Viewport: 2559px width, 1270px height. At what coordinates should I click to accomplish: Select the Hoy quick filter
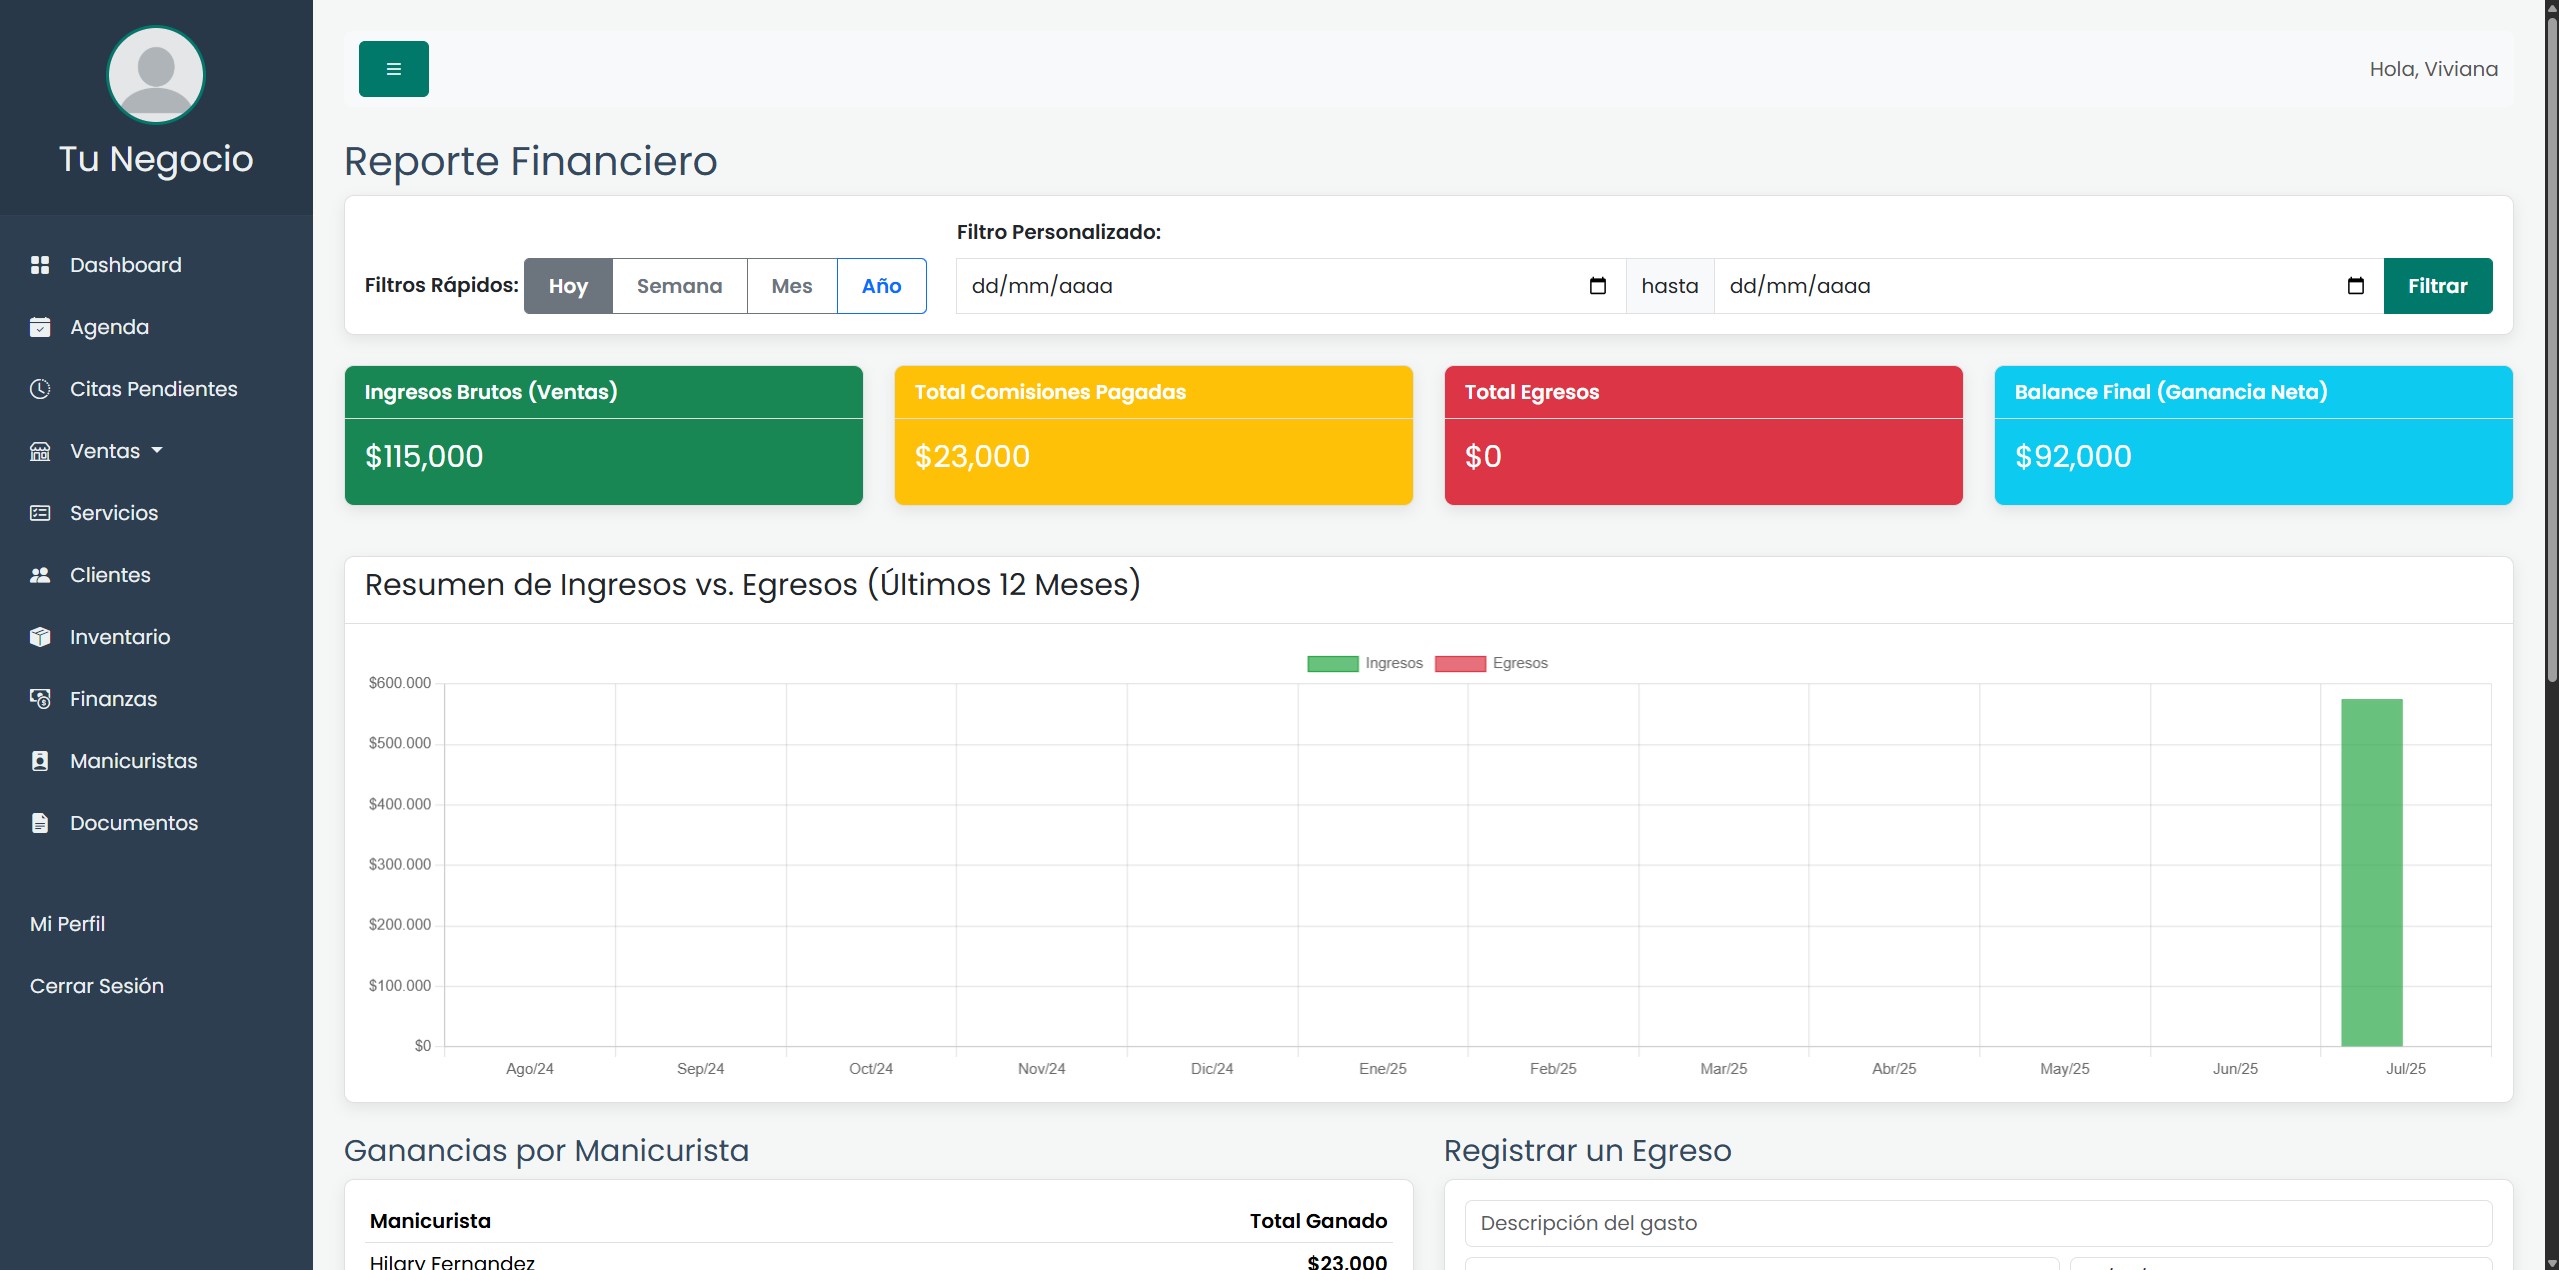[x=568, y=286]
